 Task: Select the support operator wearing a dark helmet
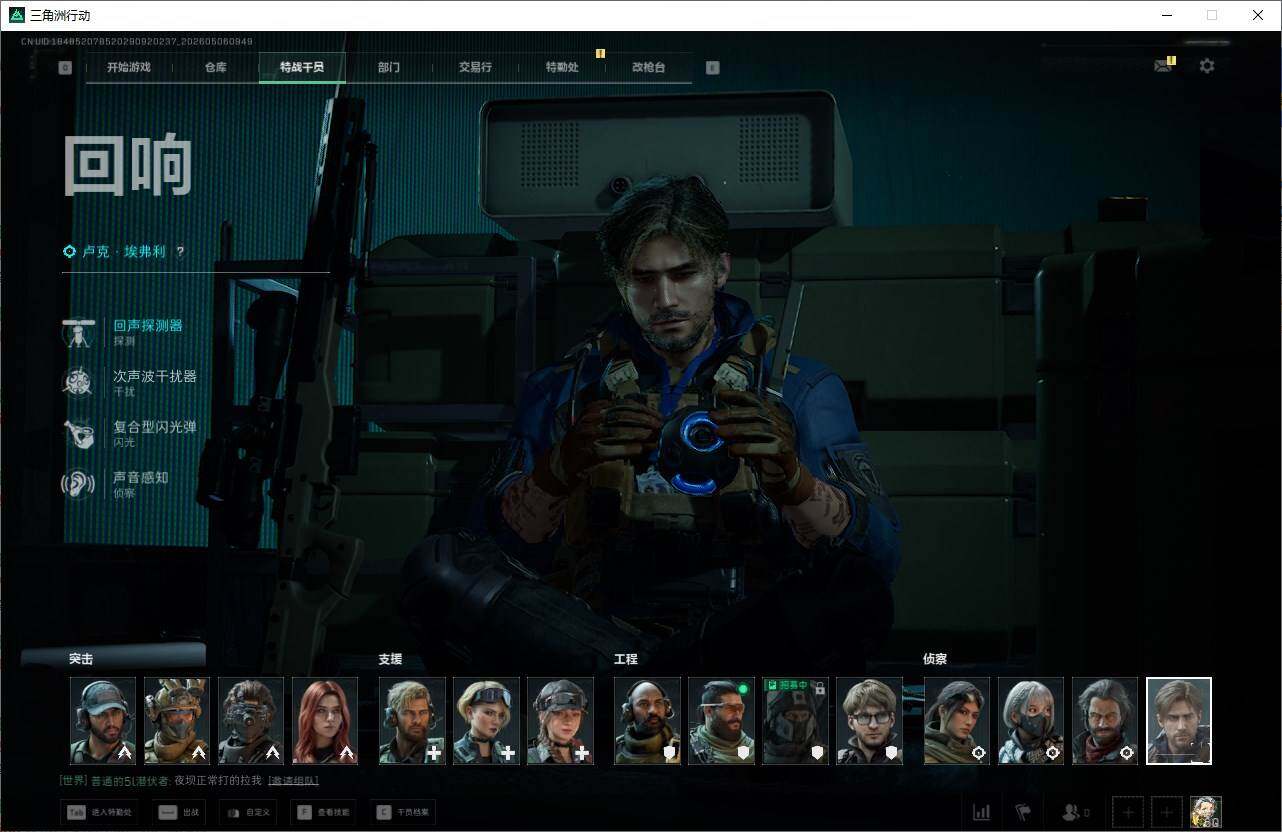click(560, 721)
